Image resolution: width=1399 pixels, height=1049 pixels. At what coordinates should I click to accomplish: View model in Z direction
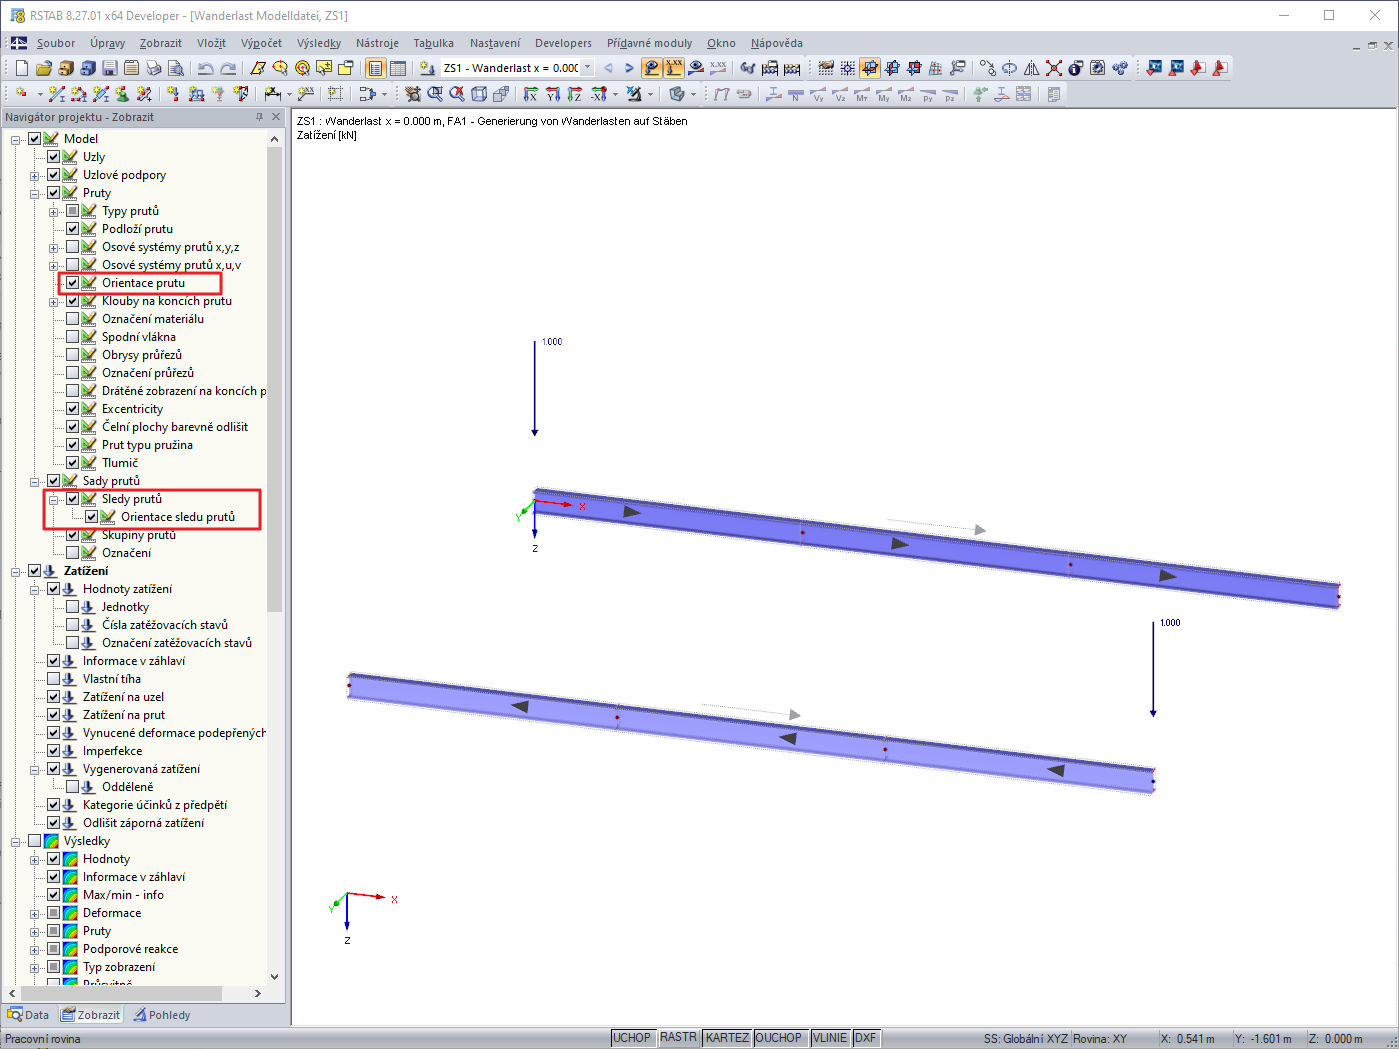click(575, 94)
